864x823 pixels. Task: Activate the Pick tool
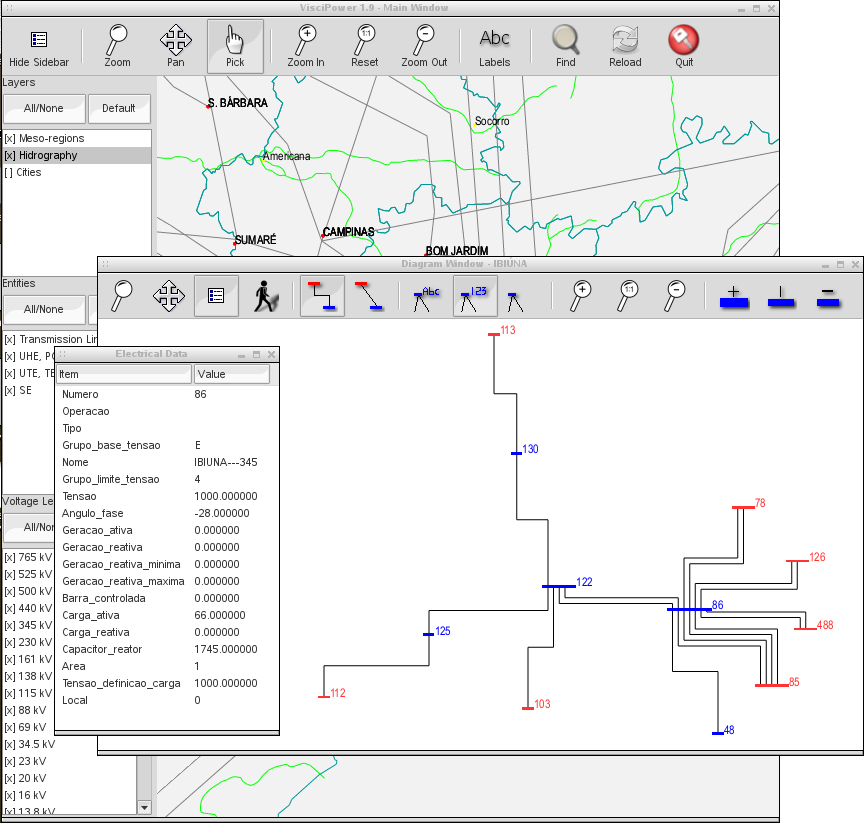point(235,47)
